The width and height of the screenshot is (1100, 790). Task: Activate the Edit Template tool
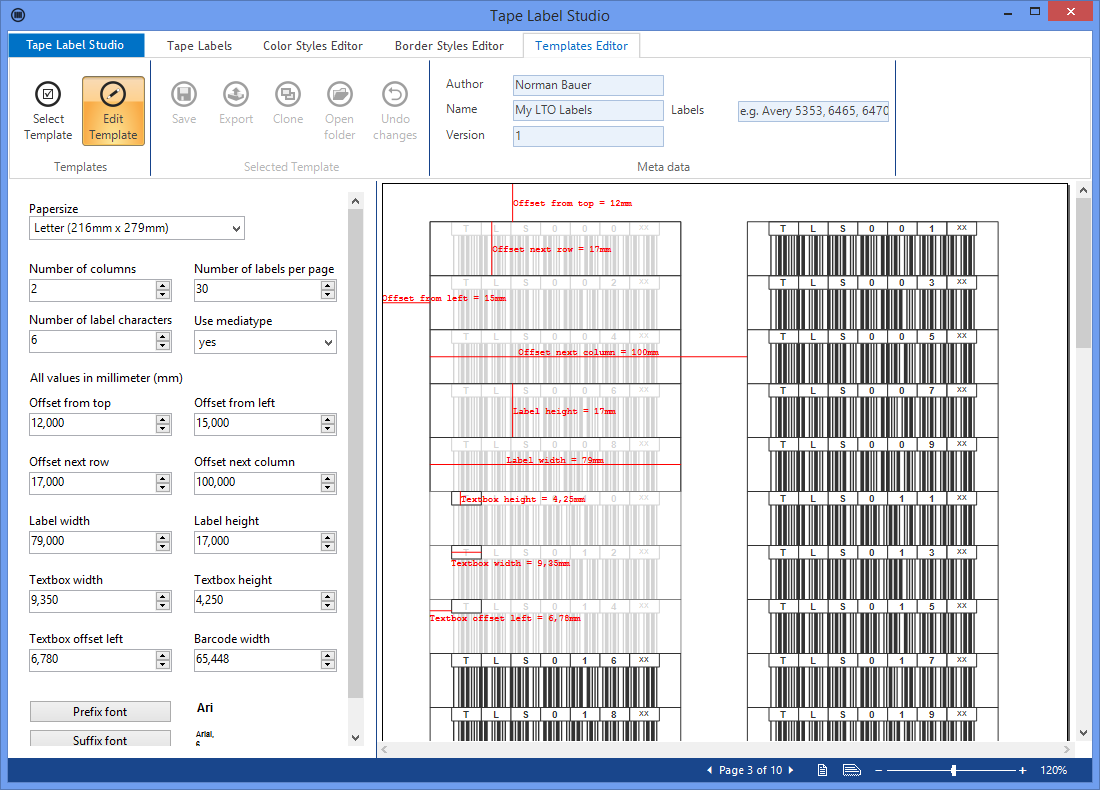tap(113, 111)
